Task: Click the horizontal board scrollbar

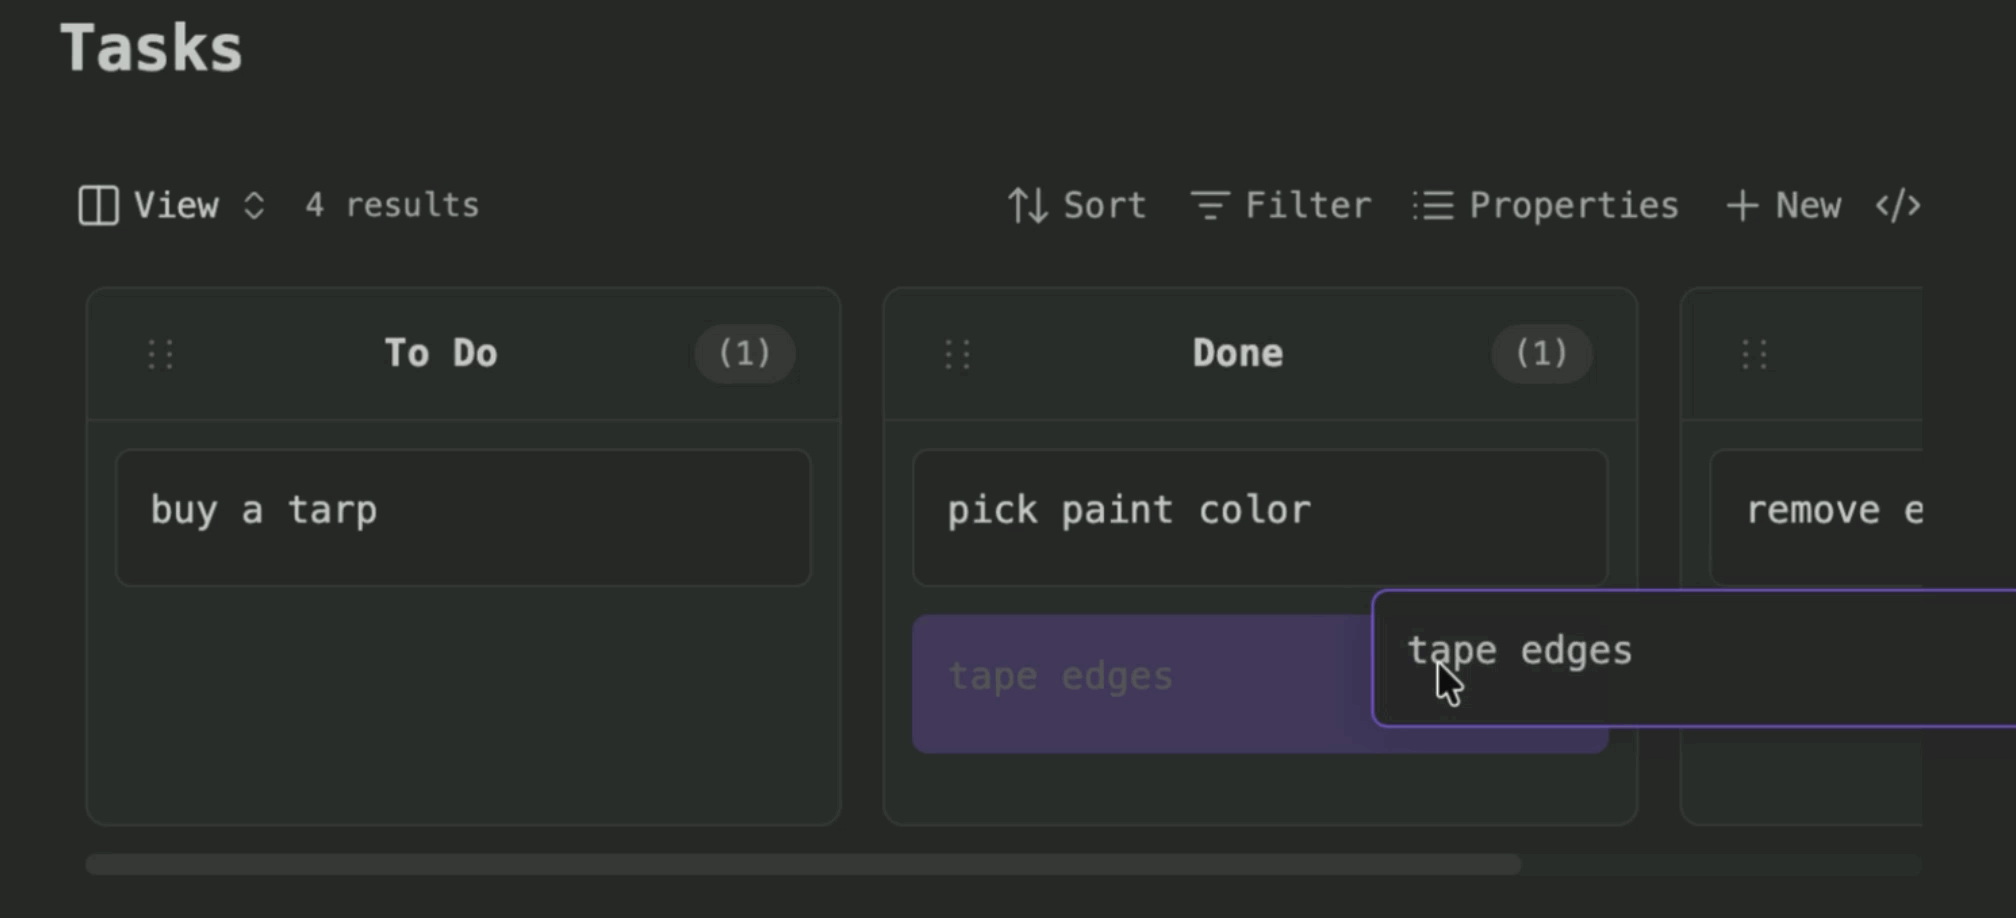Action: tap(802, 864)
